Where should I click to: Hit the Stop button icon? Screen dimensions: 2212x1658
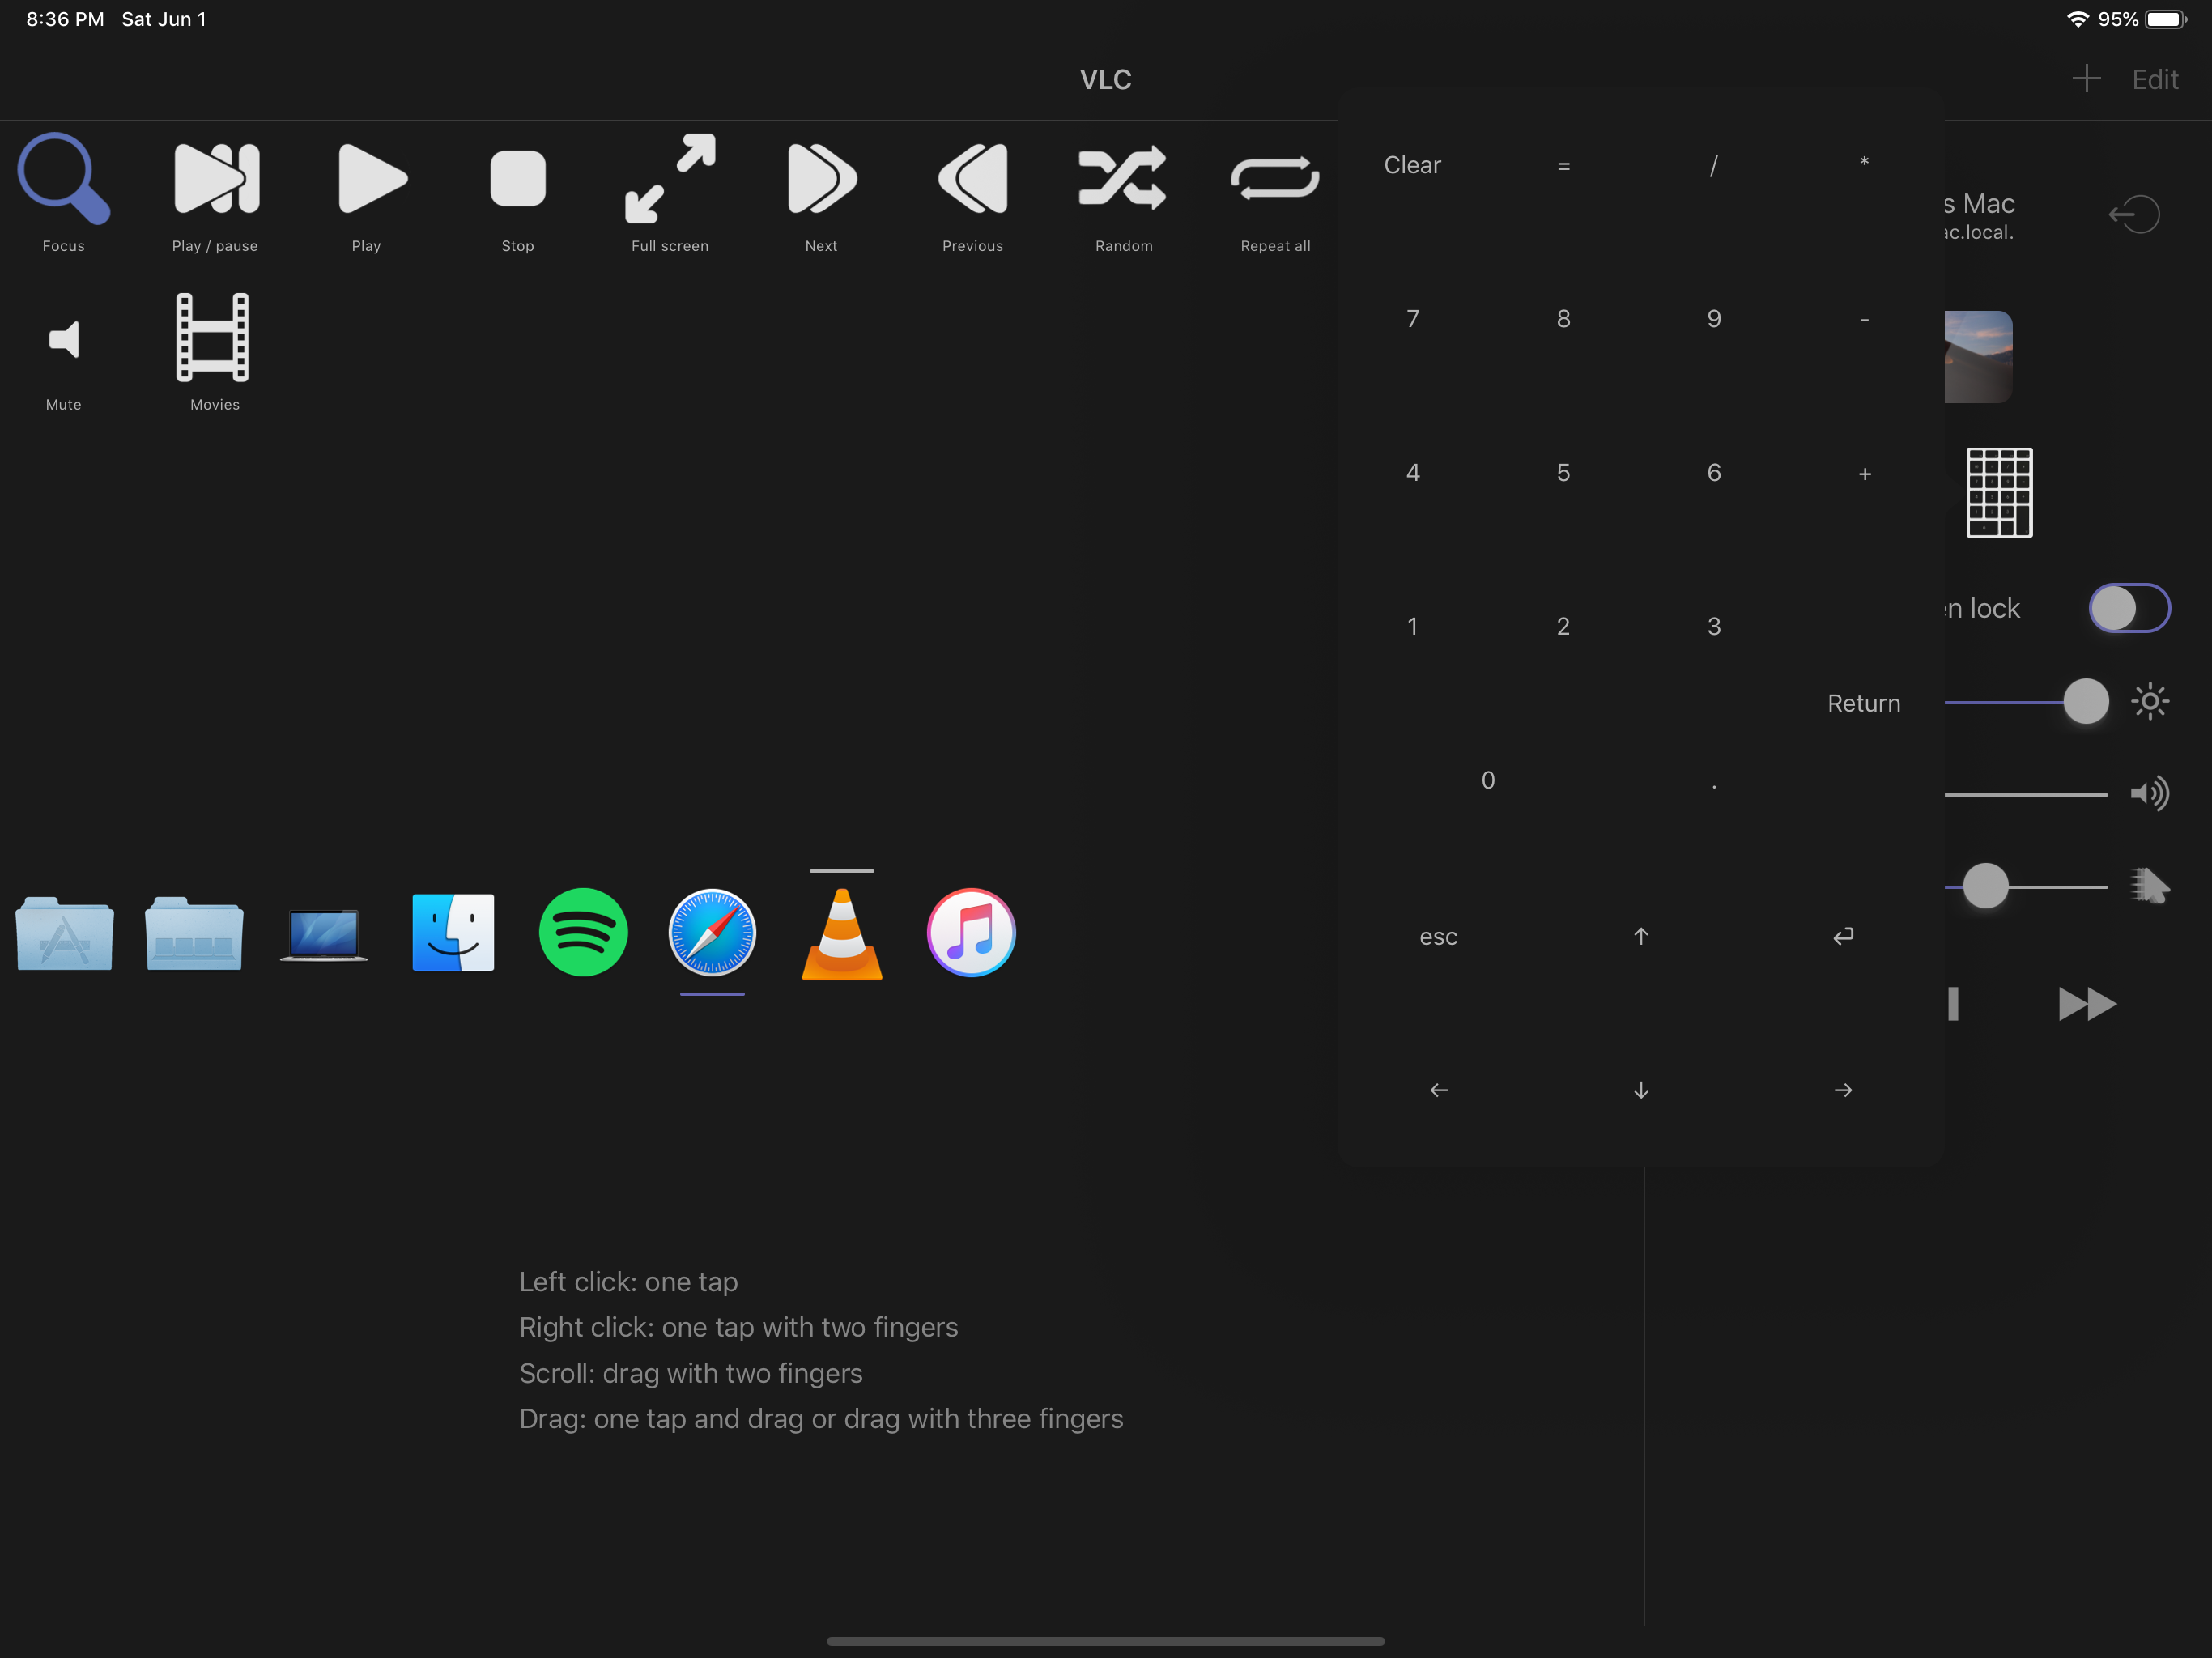(517, 179)
